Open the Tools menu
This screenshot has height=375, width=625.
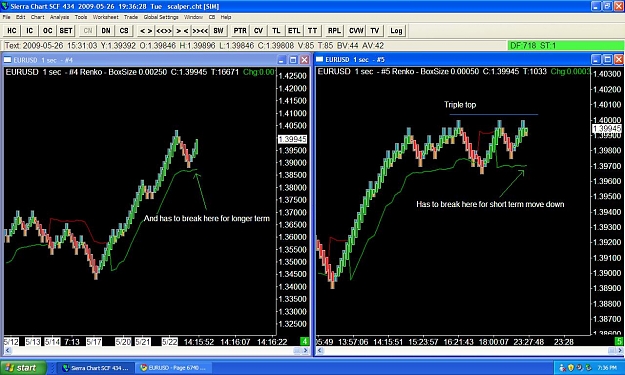[x=81, y=17]
